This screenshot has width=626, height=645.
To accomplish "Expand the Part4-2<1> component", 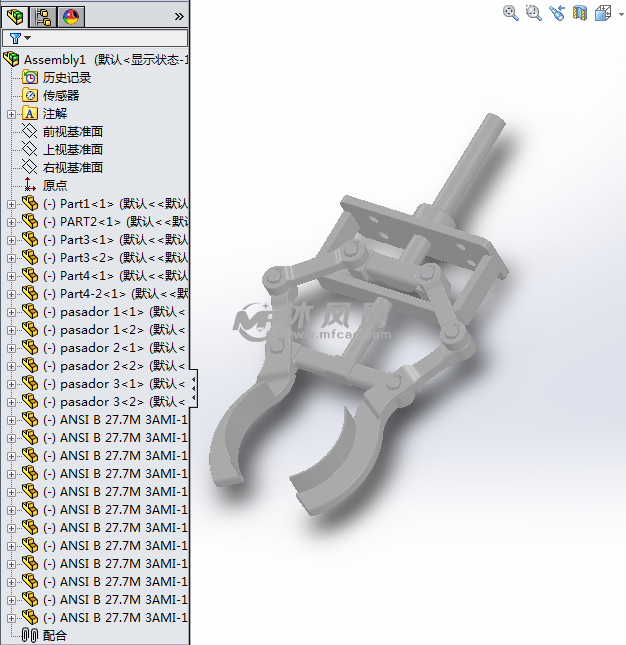I will [12, 294].
